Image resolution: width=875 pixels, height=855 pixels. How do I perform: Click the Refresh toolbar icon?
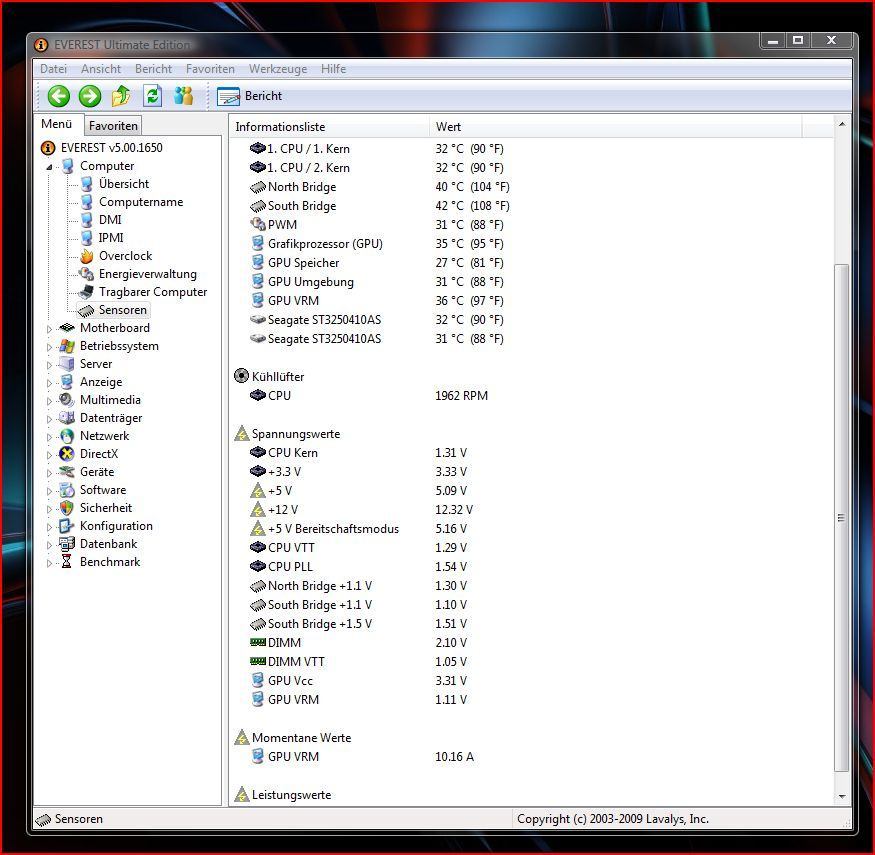(x=152, y=96)
